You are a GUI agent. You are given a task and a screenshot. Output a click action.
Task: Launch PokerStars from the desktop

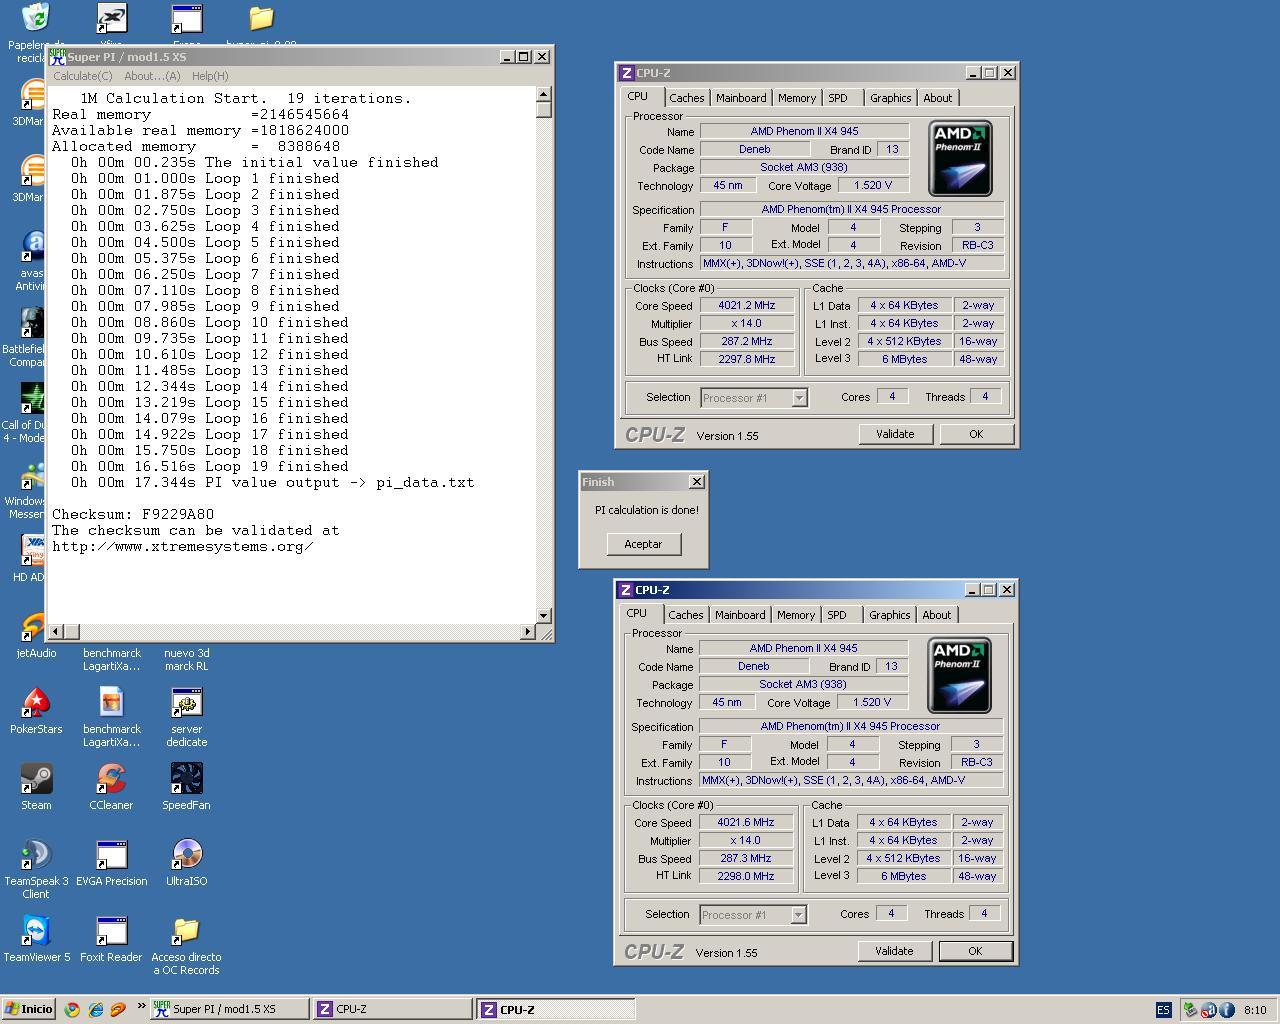(36, 703)
